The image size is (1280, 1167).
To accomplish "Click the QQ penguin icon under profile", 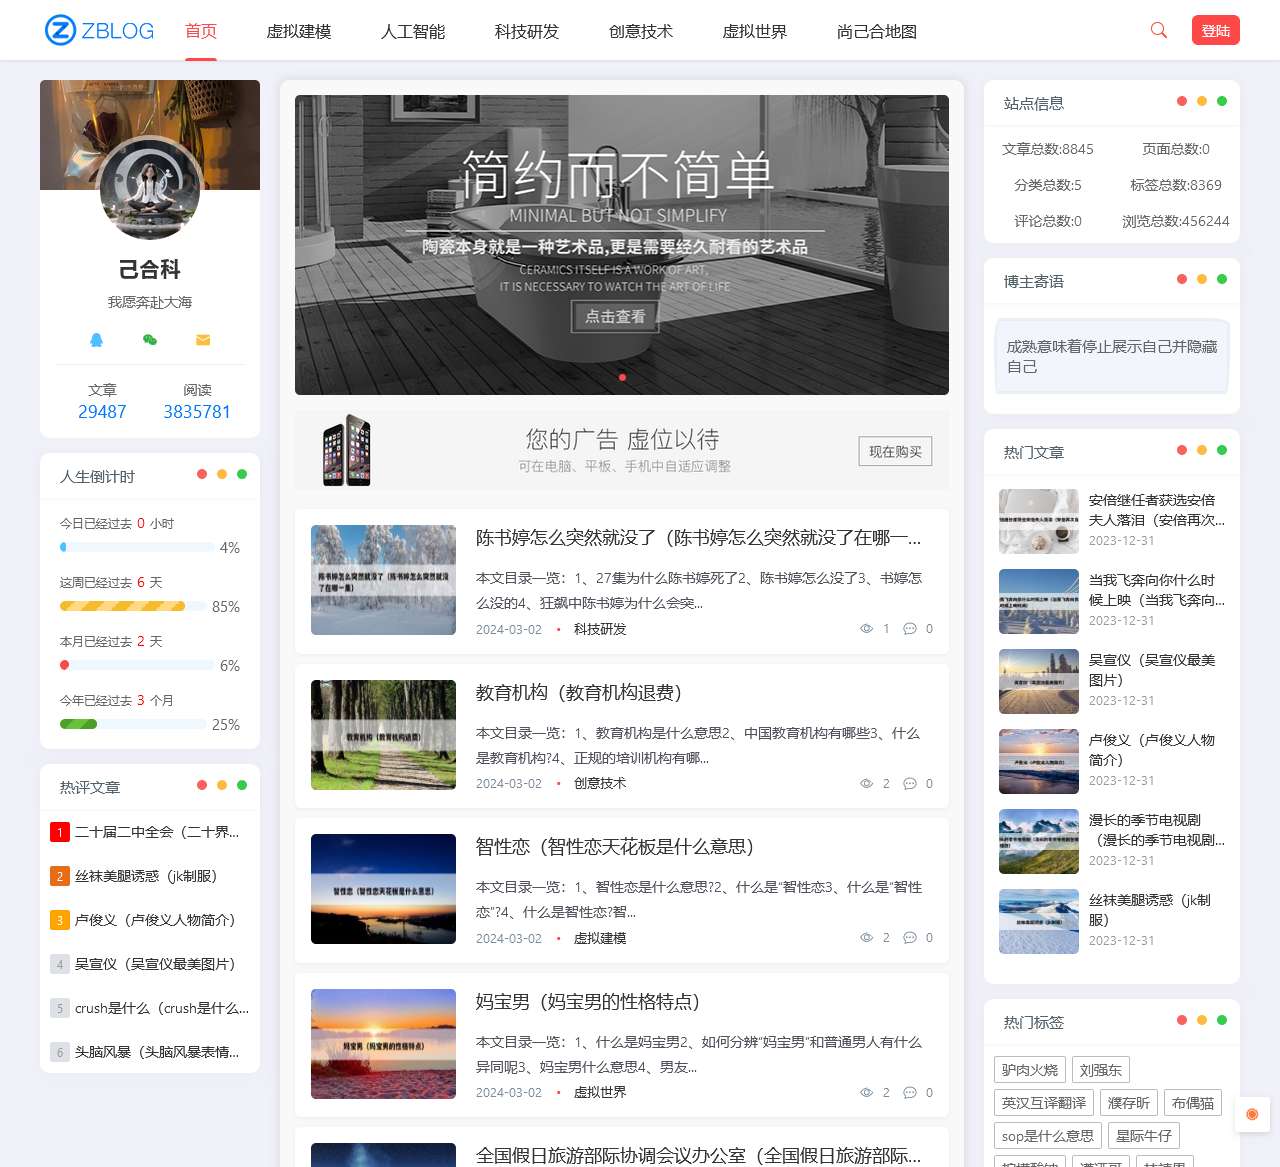I will pos(97,340).
